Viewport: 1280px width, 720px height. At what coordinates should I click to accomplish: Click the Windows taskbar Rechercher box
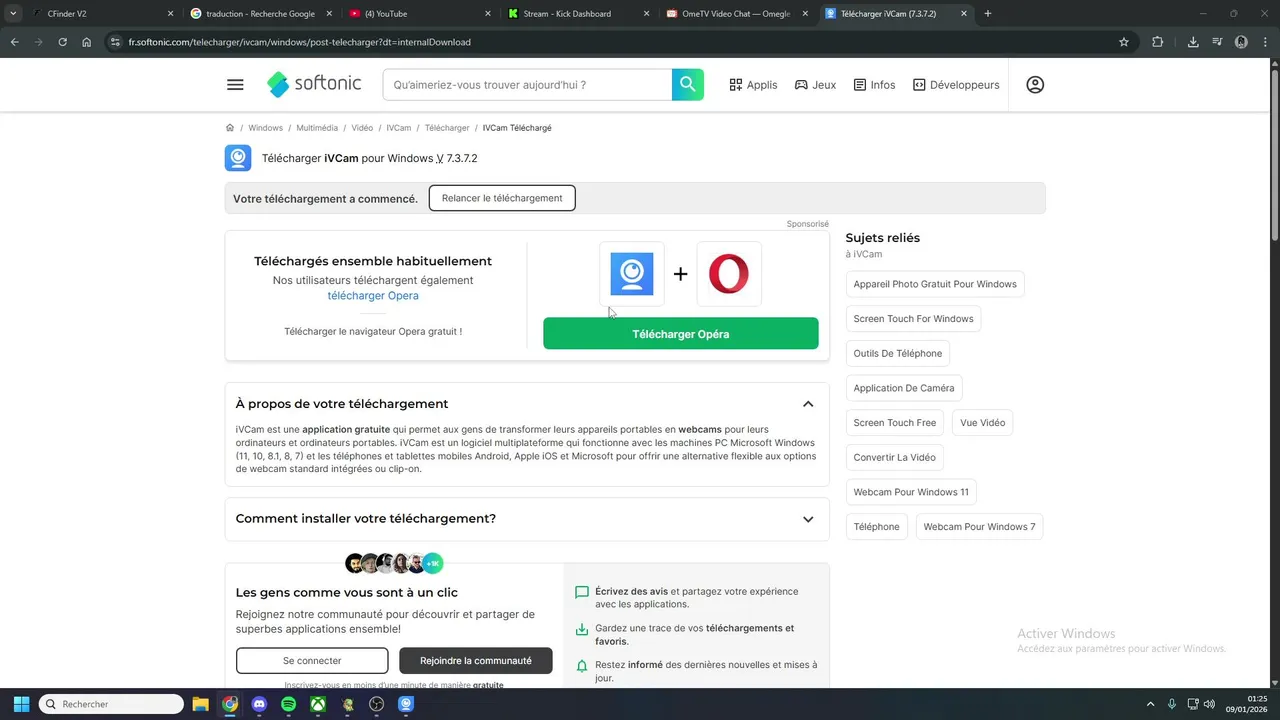(x=111, y=704)
